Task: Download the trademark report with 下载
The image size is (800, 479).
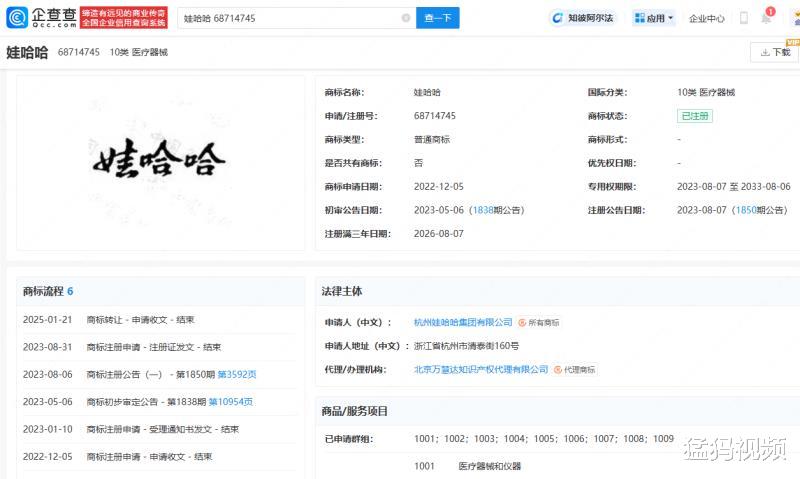Action: pos(774,52)
